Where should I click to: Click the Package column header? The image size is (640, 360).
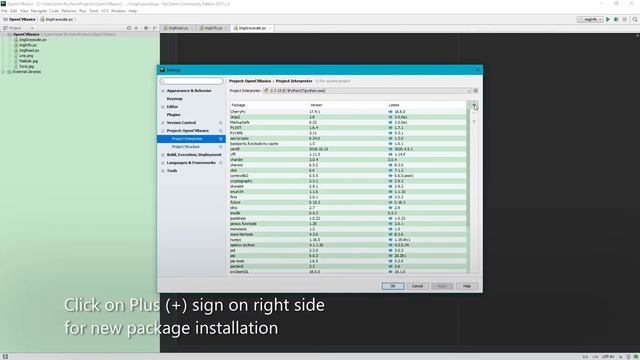pyautogui.click(x=238, y=105)
